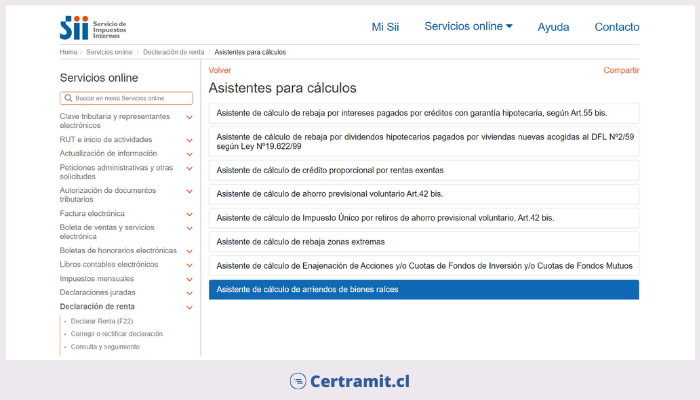Expand Factura electrónica chevron
This screenshot has width=700, height=400.
tap(189, 214)
